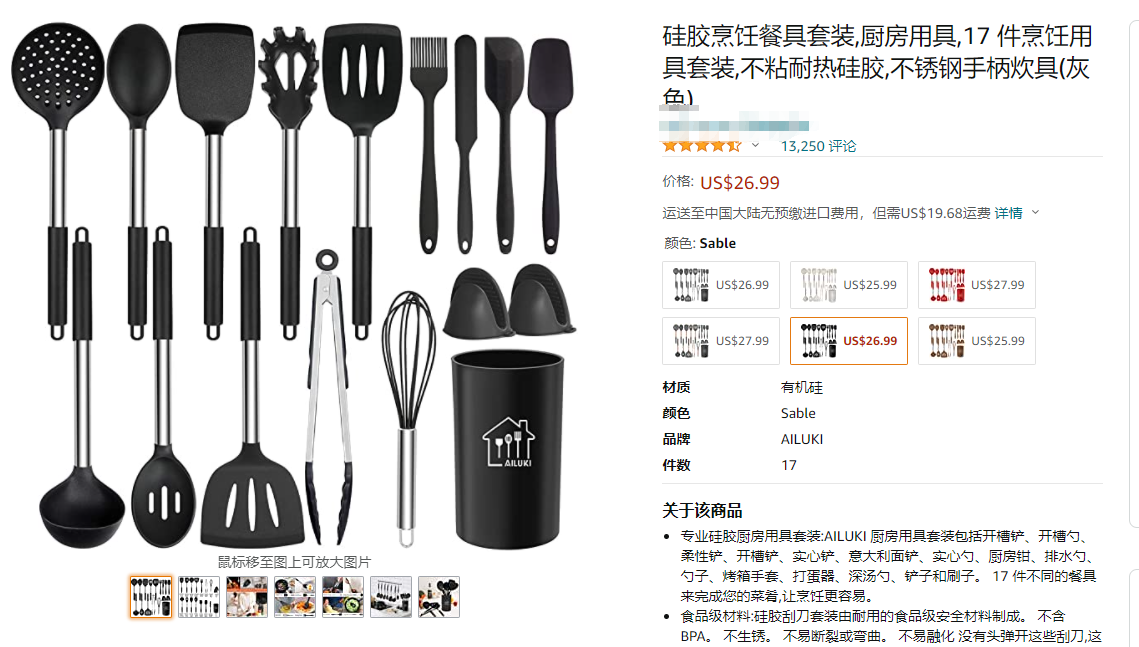Screen dimensions: 1139x647
Task: Choose the red variant priced US$27.99
Action: coord(976,285)
